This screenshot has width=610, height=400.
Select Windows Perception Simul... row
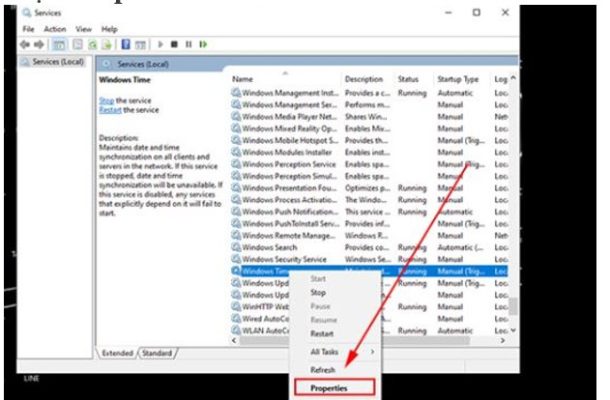tap(370, 176)
